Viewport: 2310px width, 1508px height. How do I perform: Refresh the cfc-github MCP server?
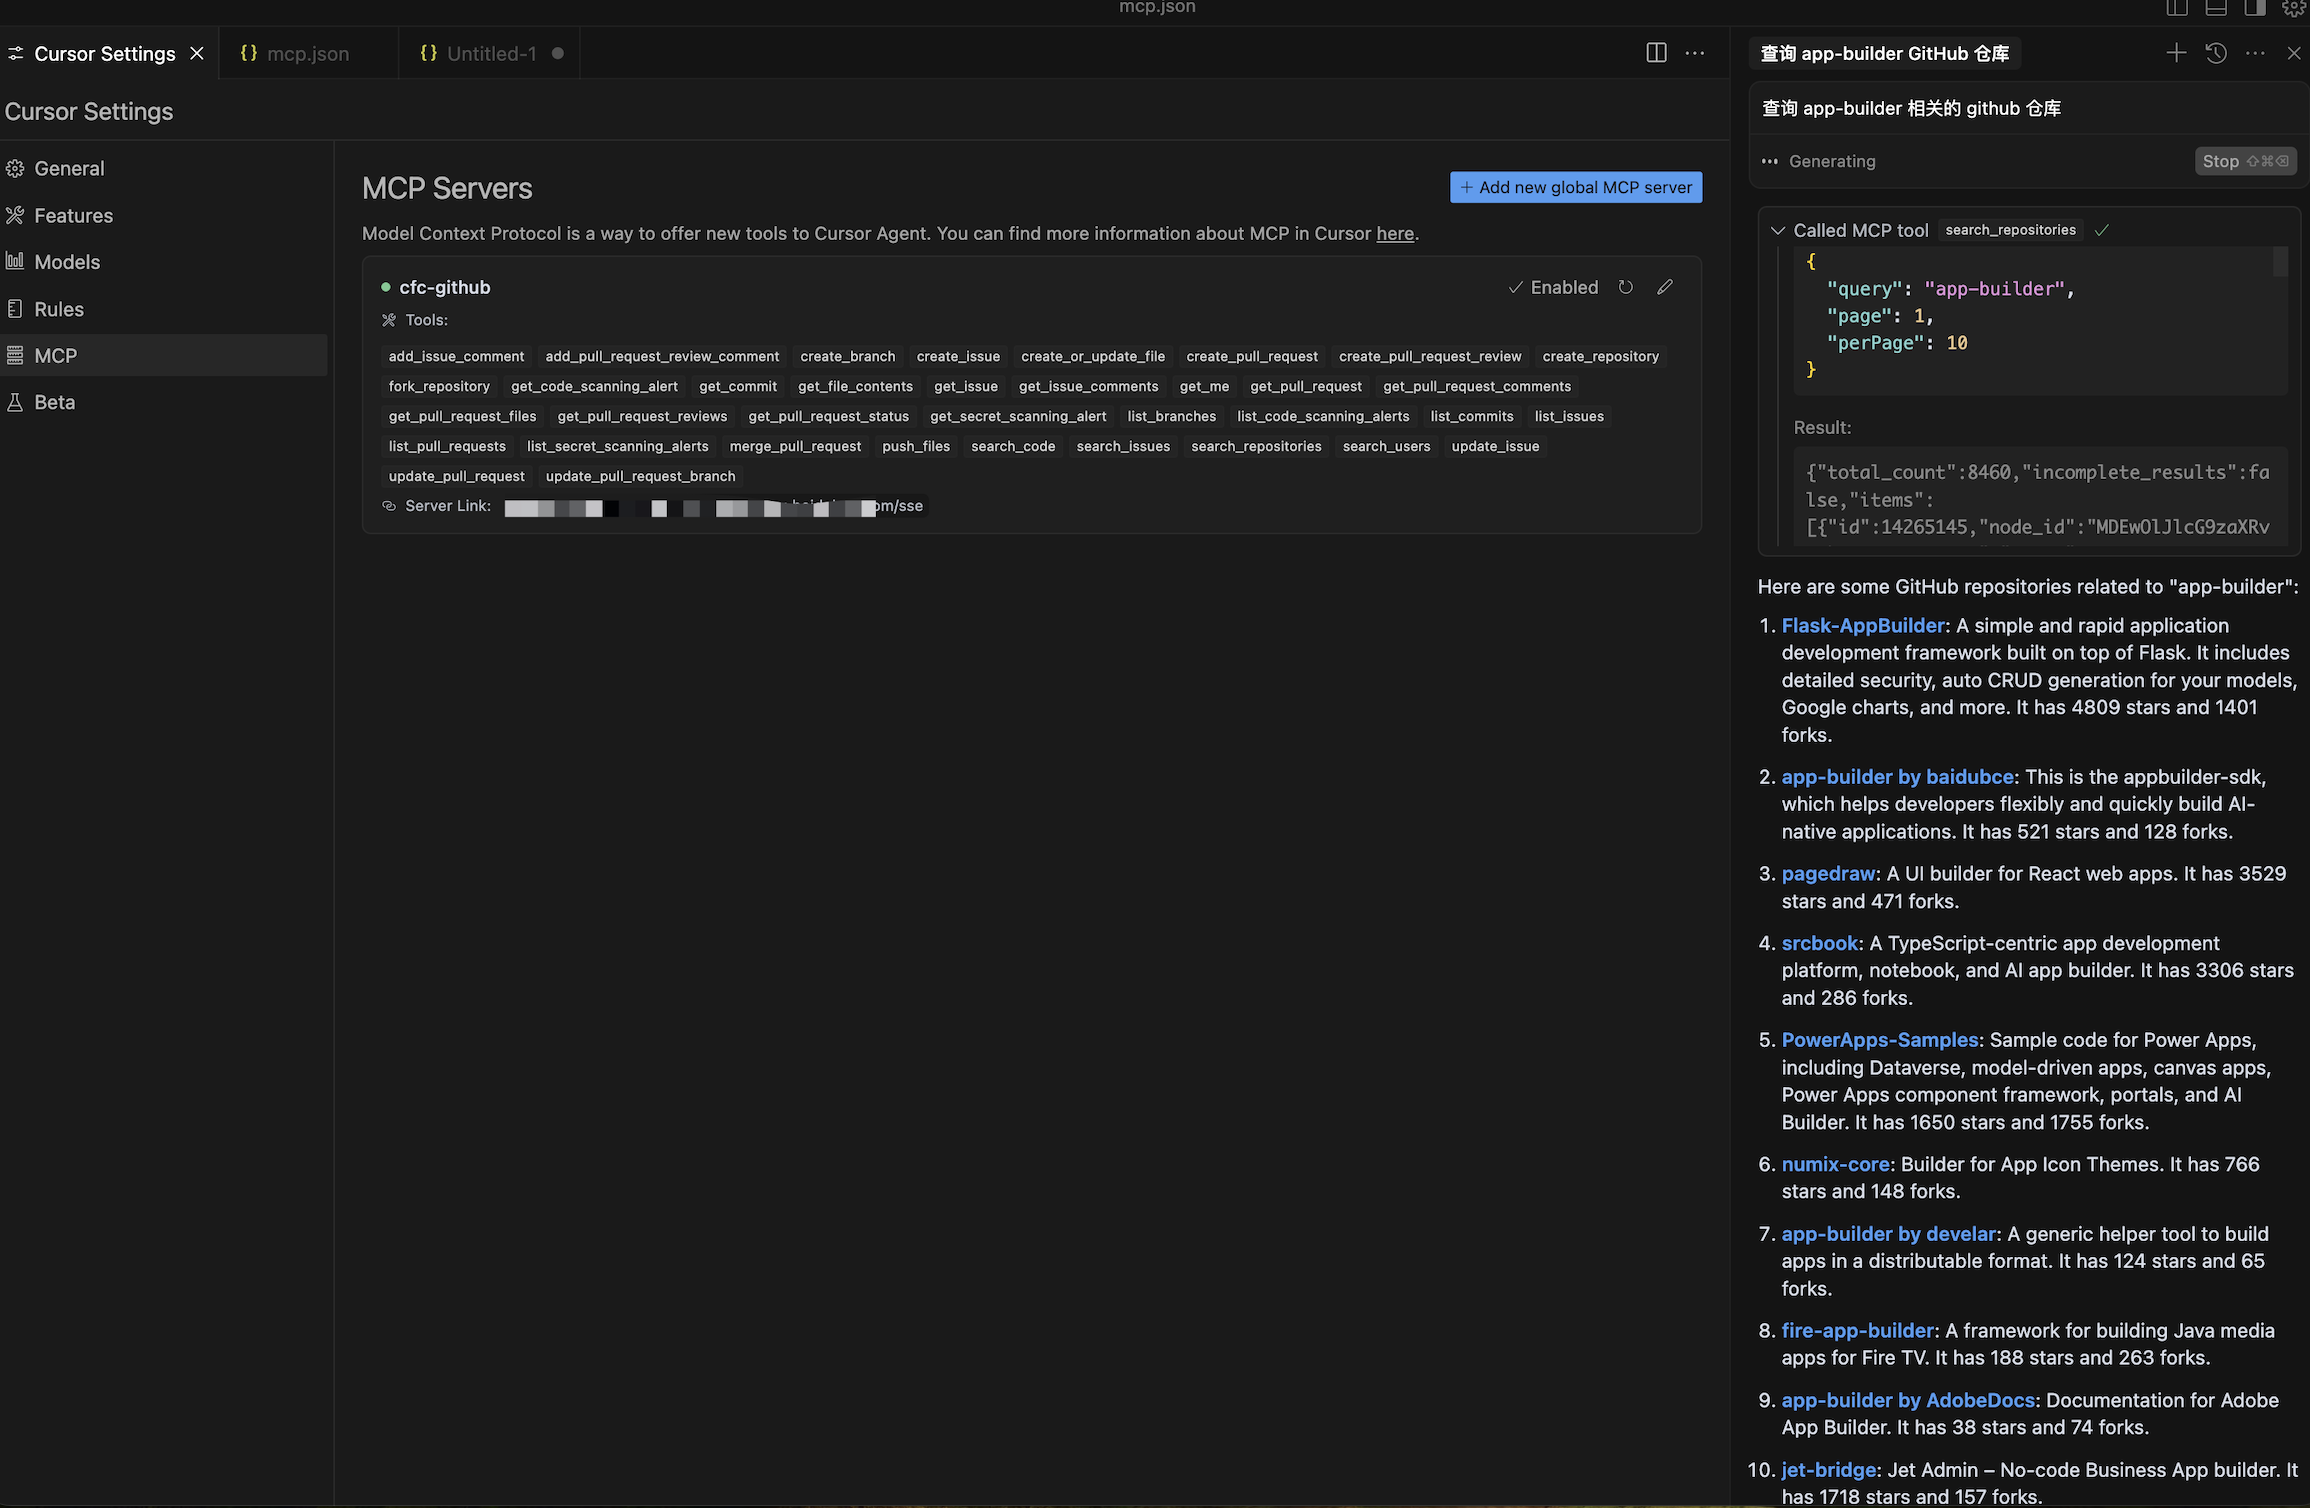[1626, 287]
